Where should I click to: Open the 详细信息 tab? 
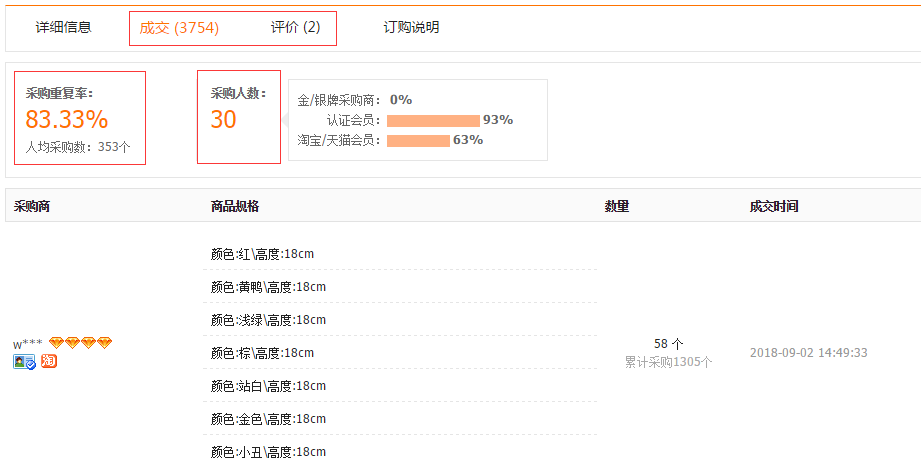[64, 27]
